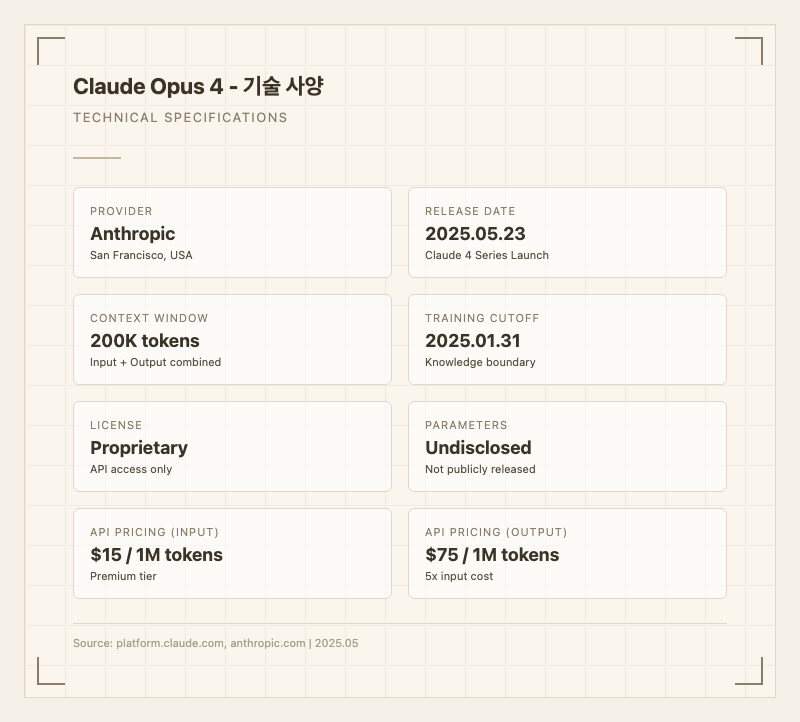
Task: Click the "5x input cost" caption
Action: point(459,576)
